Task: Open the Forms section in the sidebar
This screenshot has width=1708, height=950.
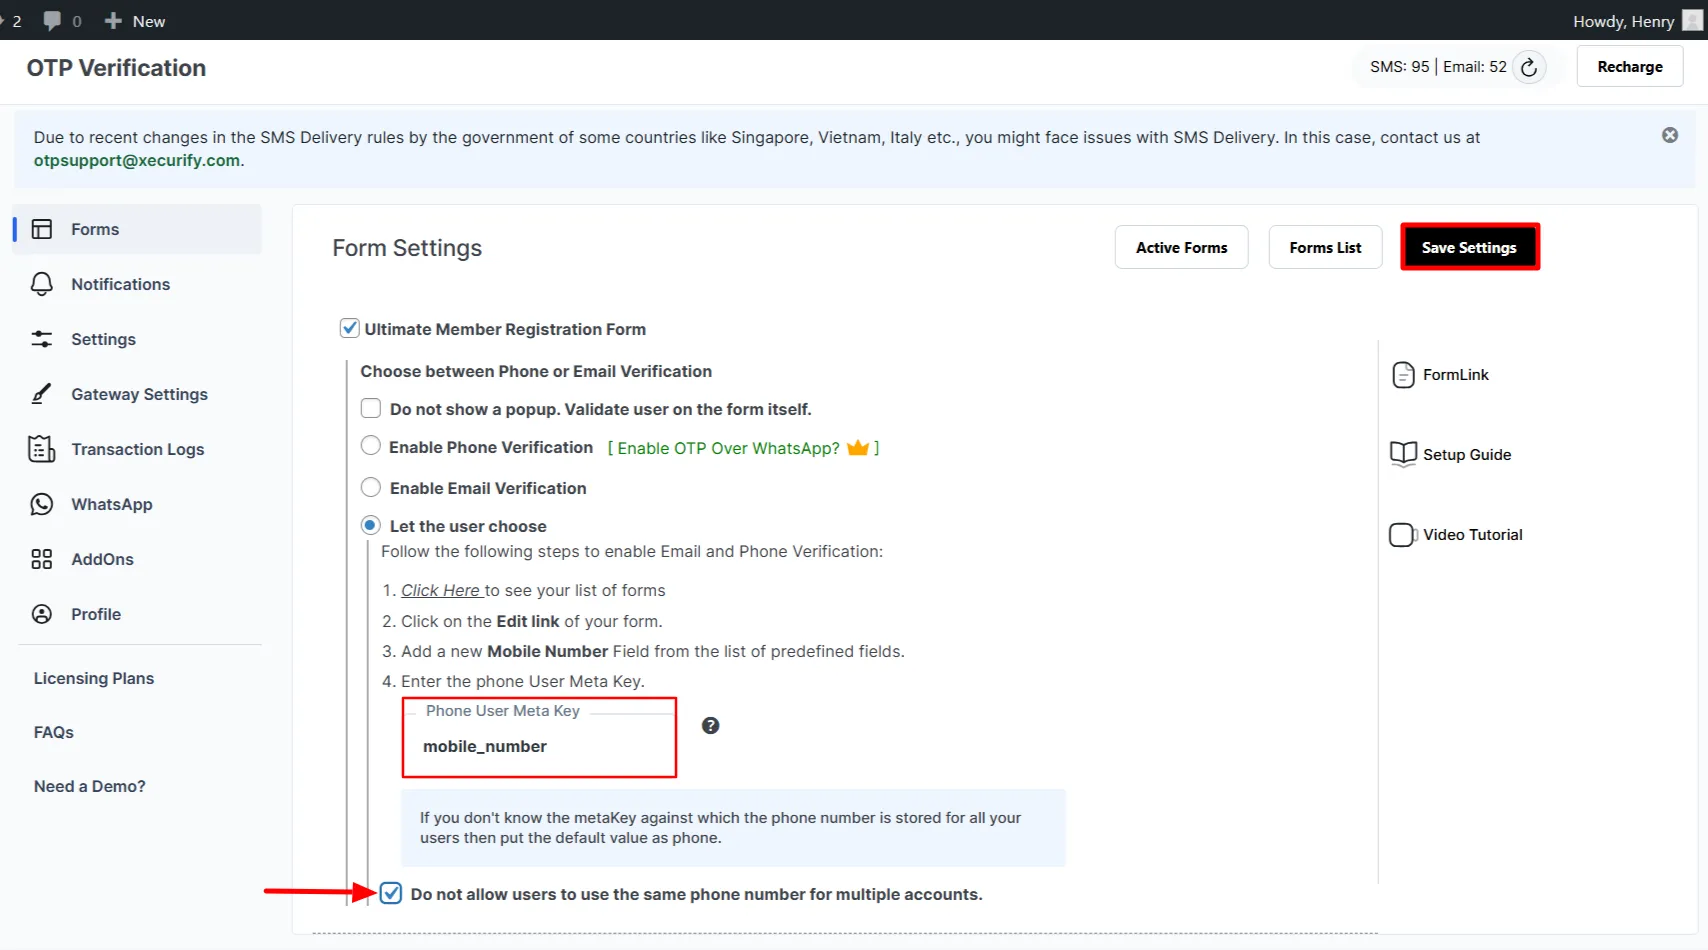Action: tap(94, 229)
